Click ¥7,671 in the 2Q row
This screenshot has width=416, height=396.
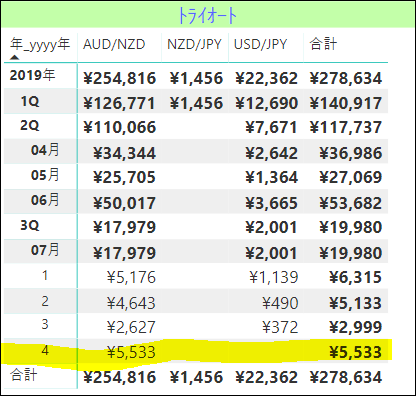[x=271, y=128]
